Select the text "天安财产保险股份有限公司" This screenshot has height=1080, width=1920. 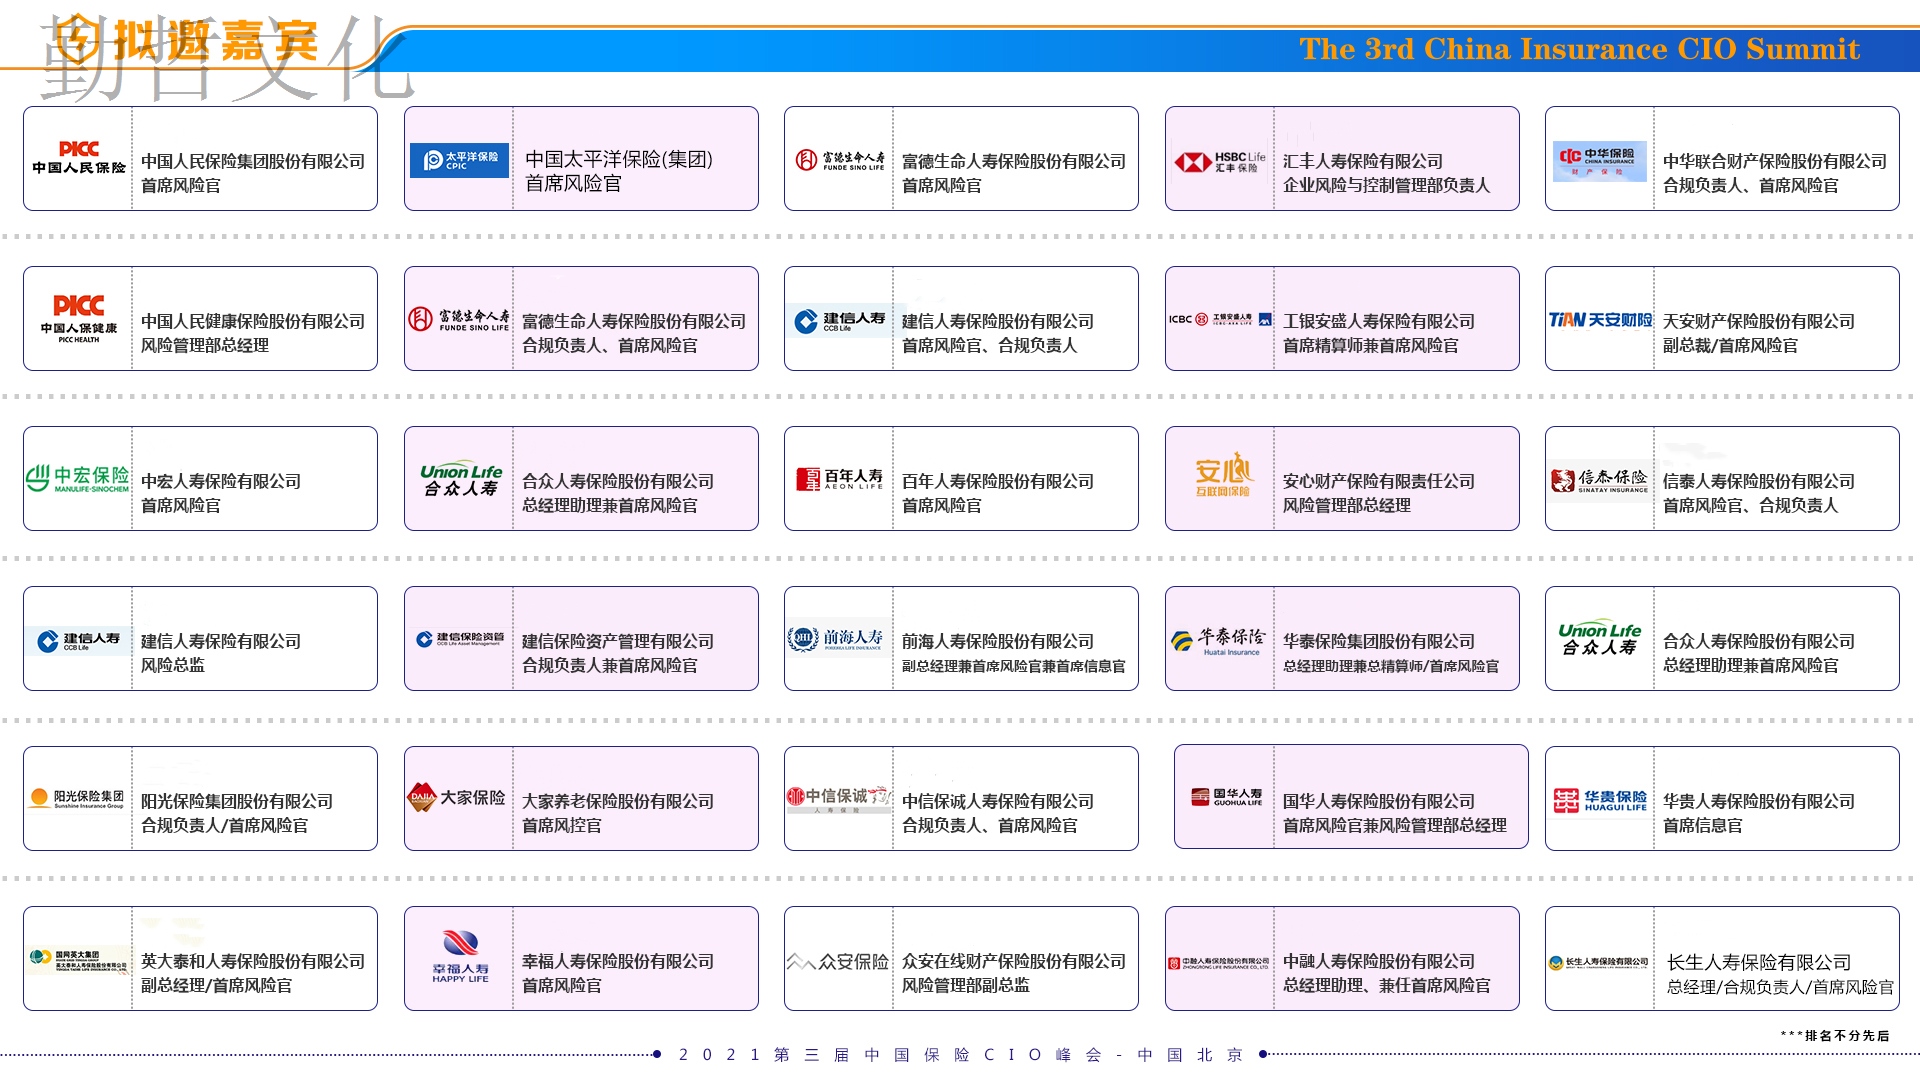[1759, 321]
